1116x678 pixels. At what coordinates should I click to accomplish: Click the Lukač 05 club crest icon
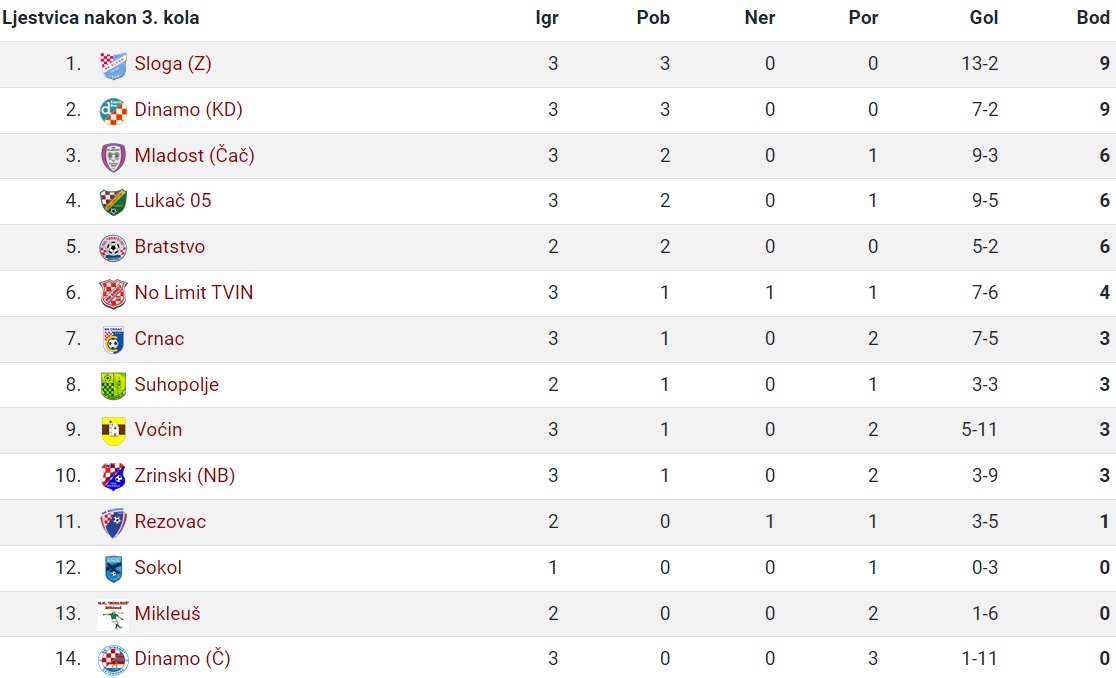pos(113,202)
